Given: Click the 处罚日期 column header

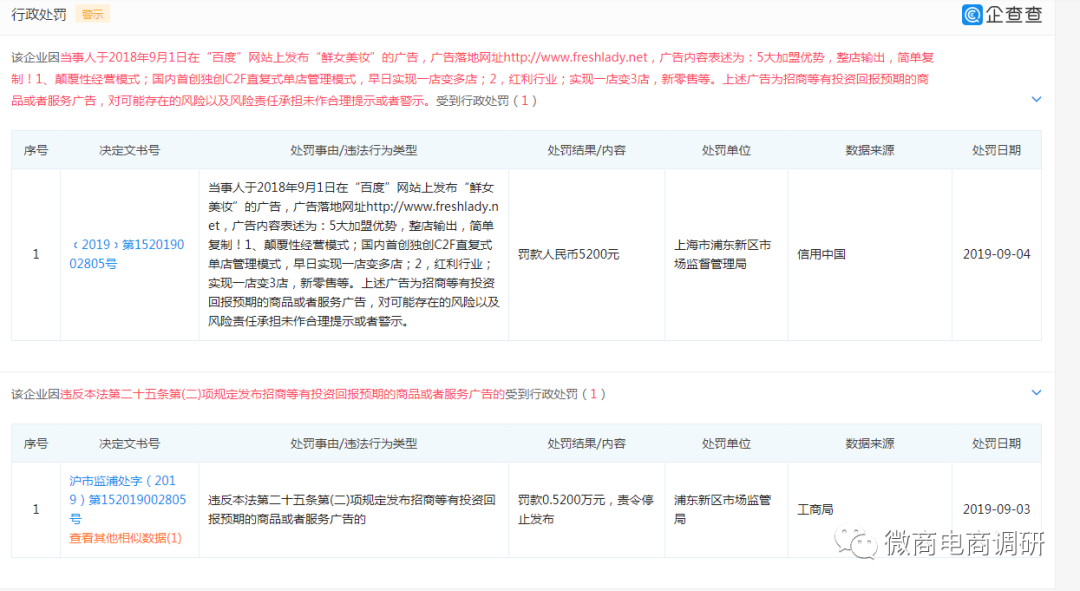Looking at the screenshot, I should click(x=998, y=150).
